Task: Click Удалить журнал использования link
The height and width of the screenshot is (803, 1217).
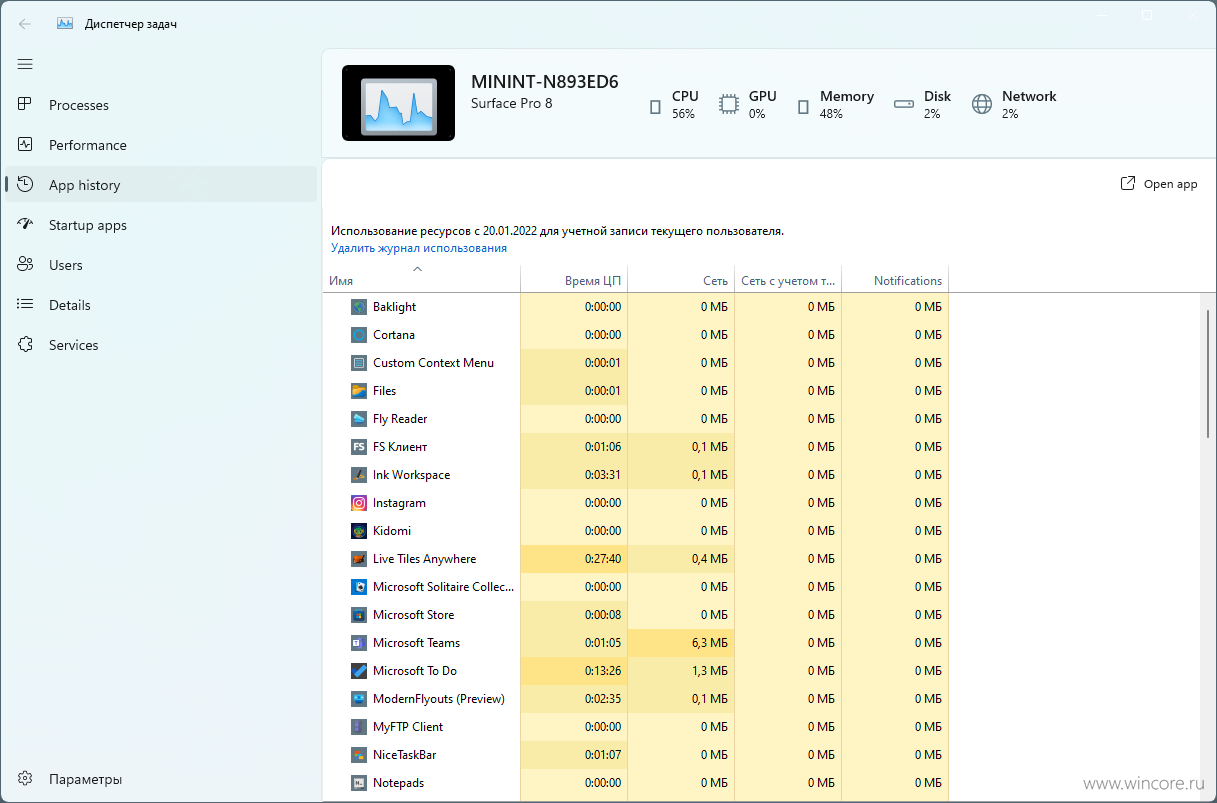Action: coord(419,248)
